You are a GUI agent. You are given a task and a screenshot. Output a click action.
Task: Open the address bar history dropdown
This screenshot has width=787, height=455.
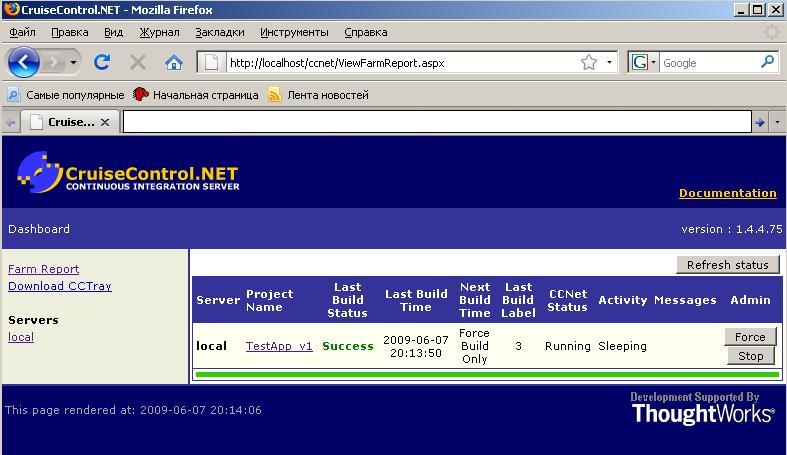pos(609,63)
